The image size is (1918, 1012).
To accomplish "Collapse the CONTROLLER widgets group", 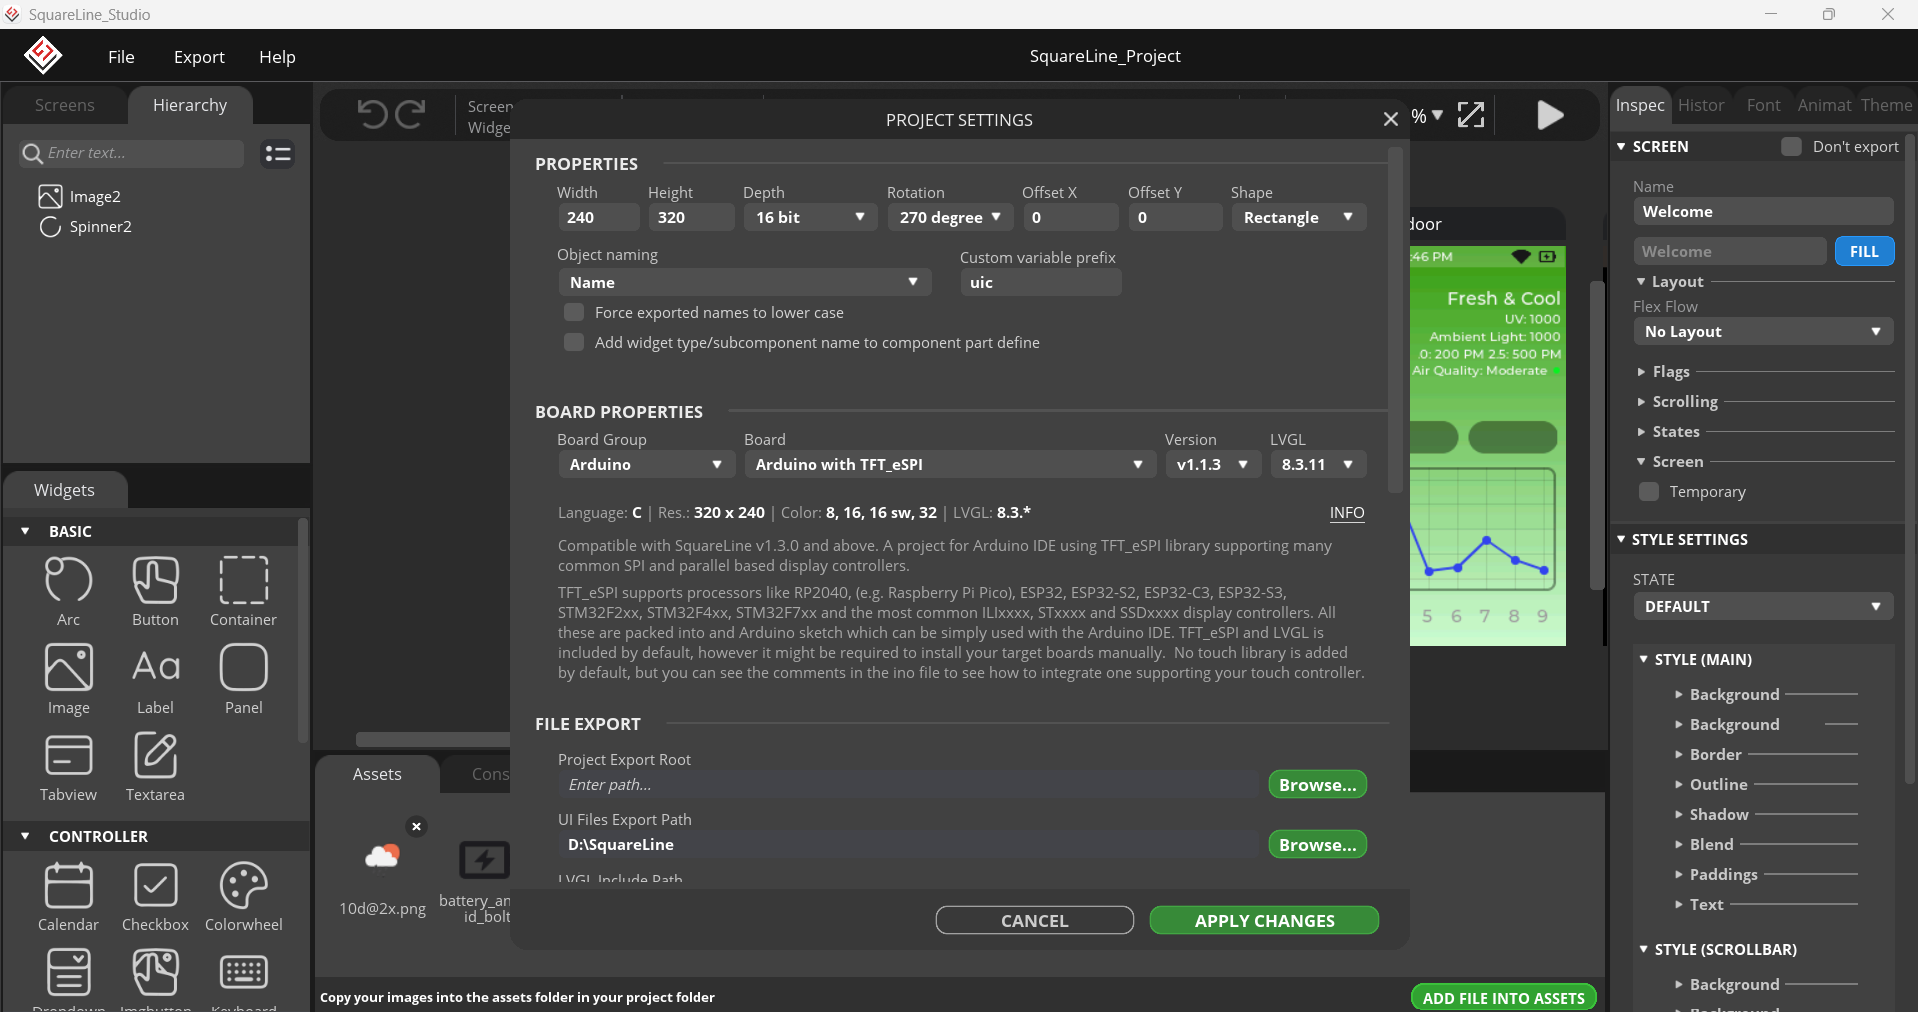I will [25, 836].
